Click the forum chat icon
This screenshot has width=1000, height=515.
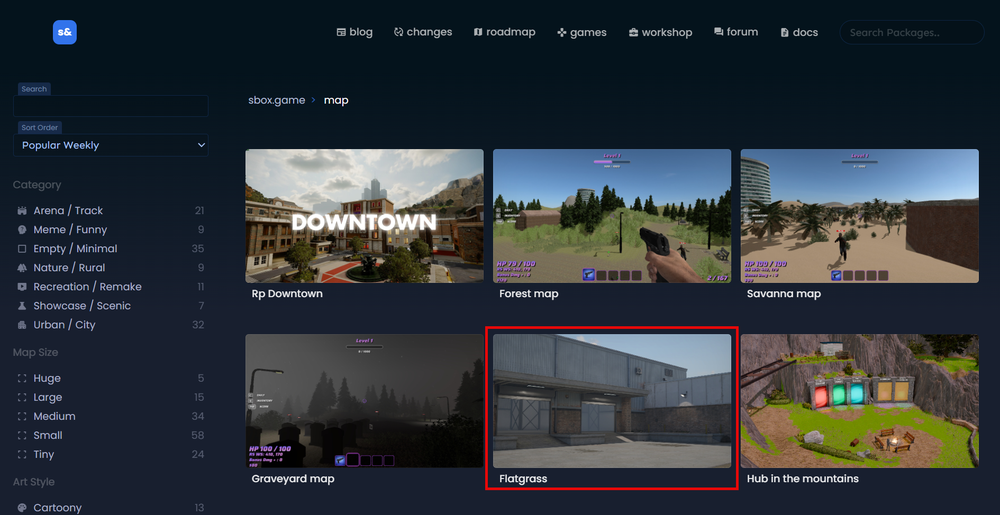pyautogui.click(x=719, y=32)
